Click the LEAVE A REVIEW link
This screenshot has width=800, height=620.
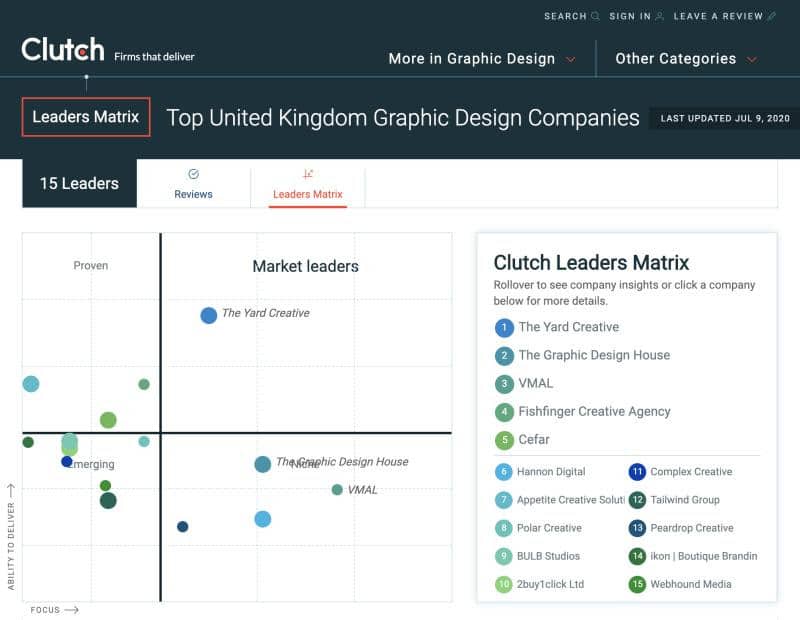tap(718, 16)
